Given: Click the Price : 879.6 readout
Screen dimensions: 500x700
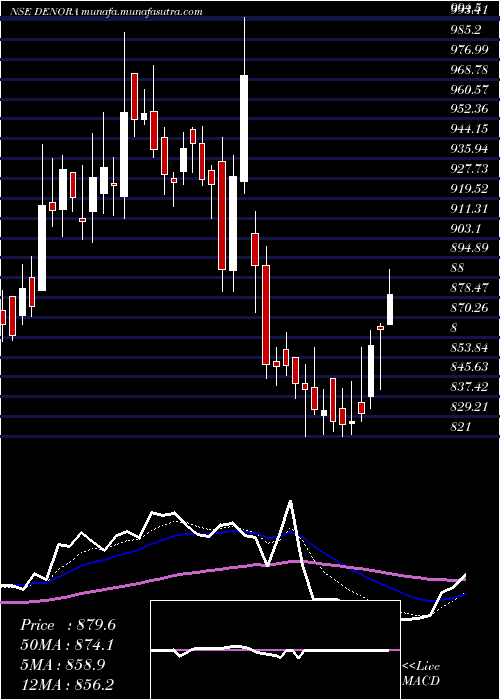Looking at the screenshot, I should 68,625.
